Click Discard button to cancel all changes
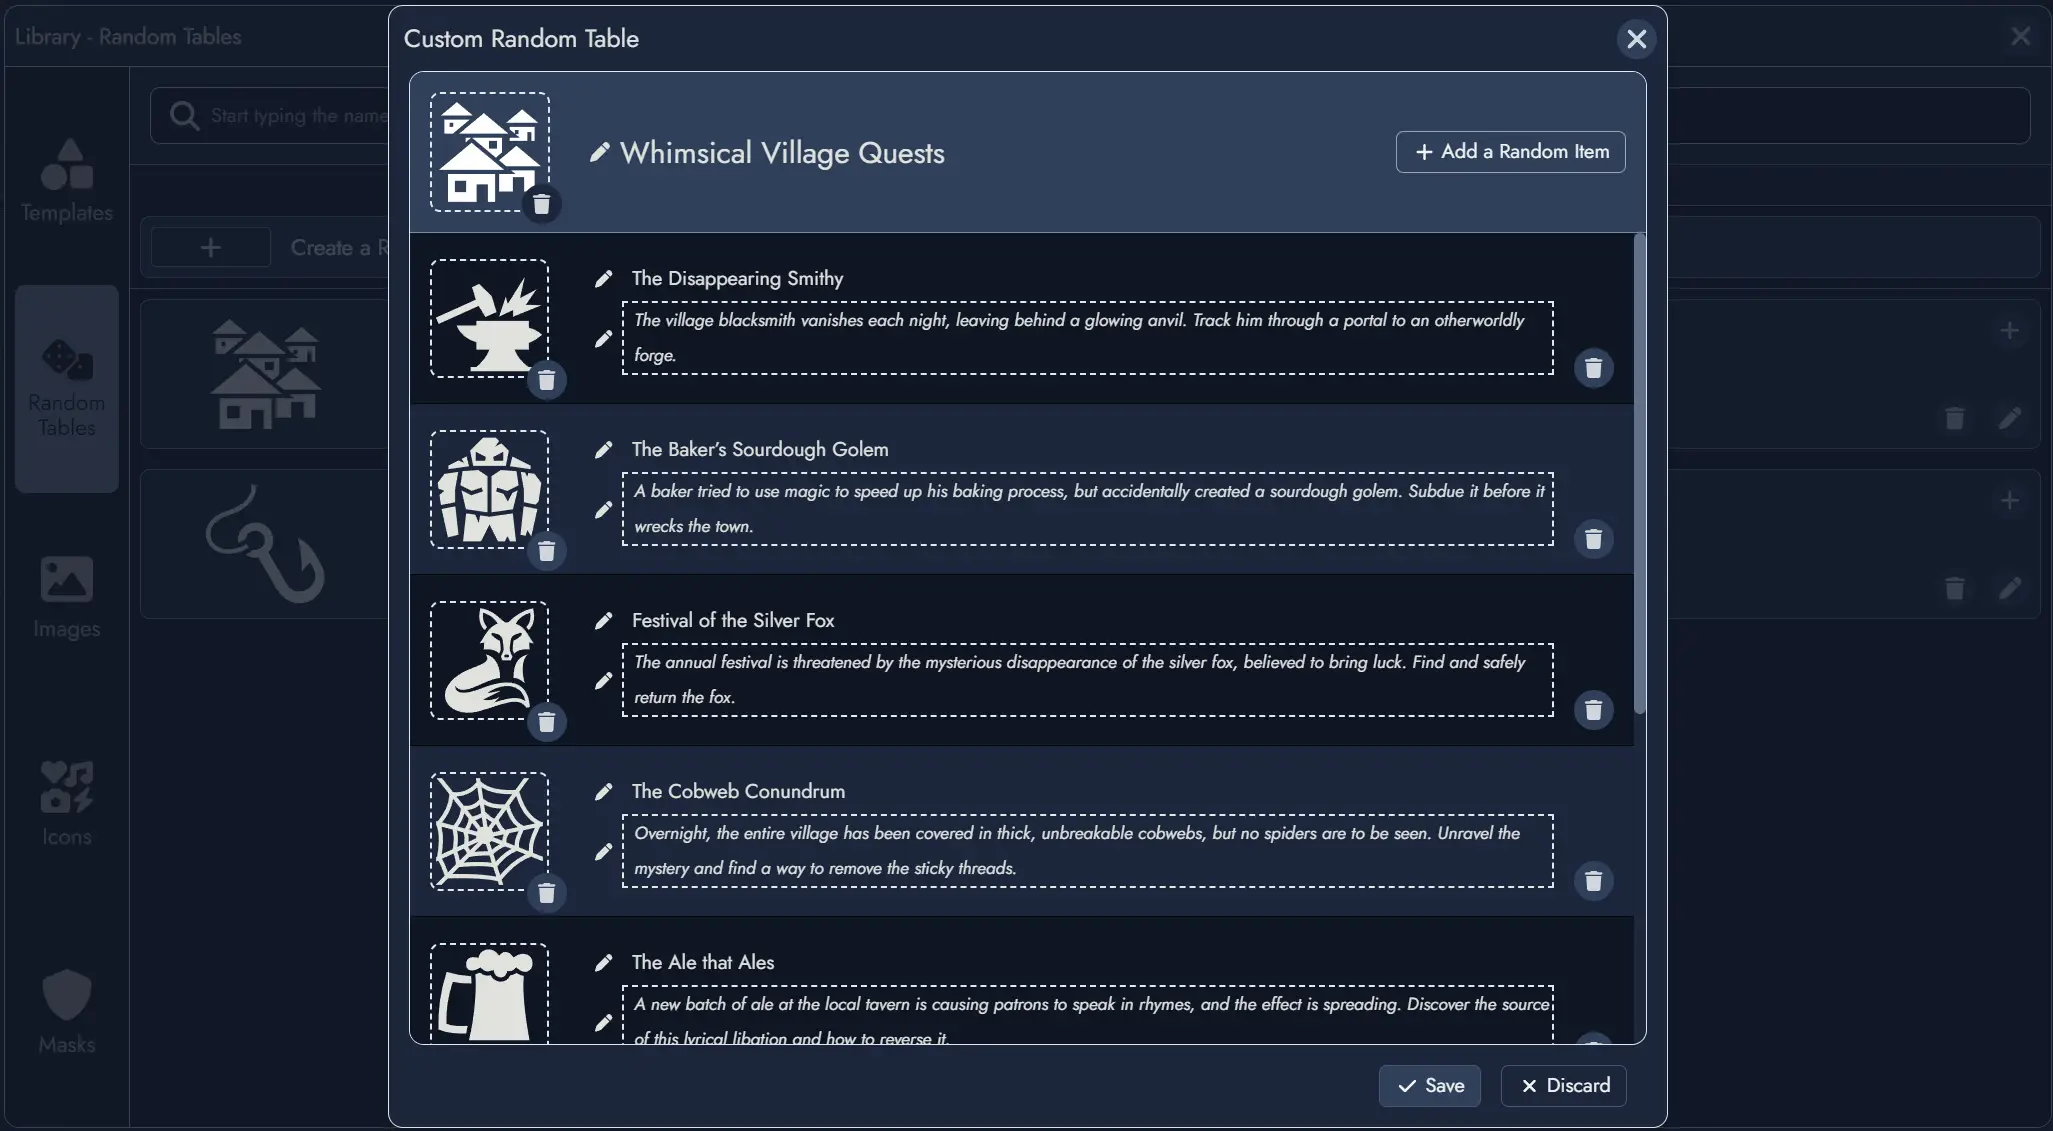 click(1563, 1085)
